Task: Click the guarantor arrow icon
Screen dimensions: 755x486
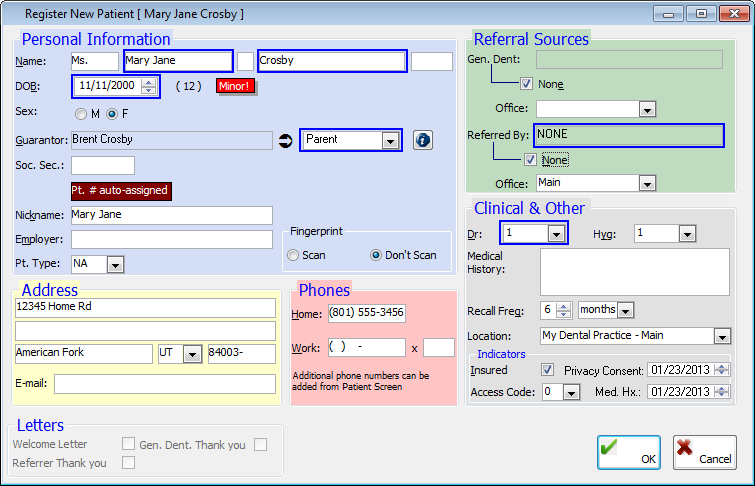Action: (x=285, y=140)
